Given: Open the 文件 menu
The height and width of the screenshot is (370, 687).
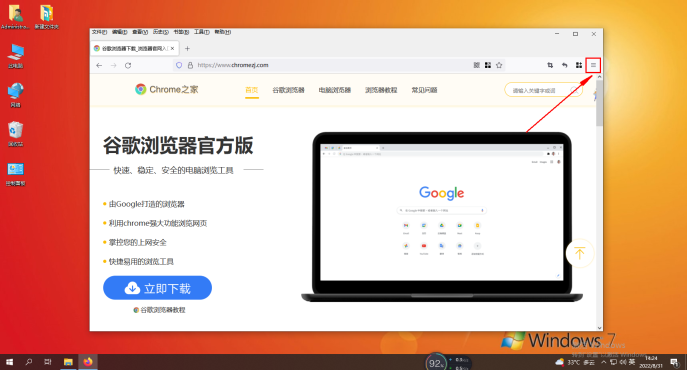Looking at the screenshot, I should pos(99,32).
